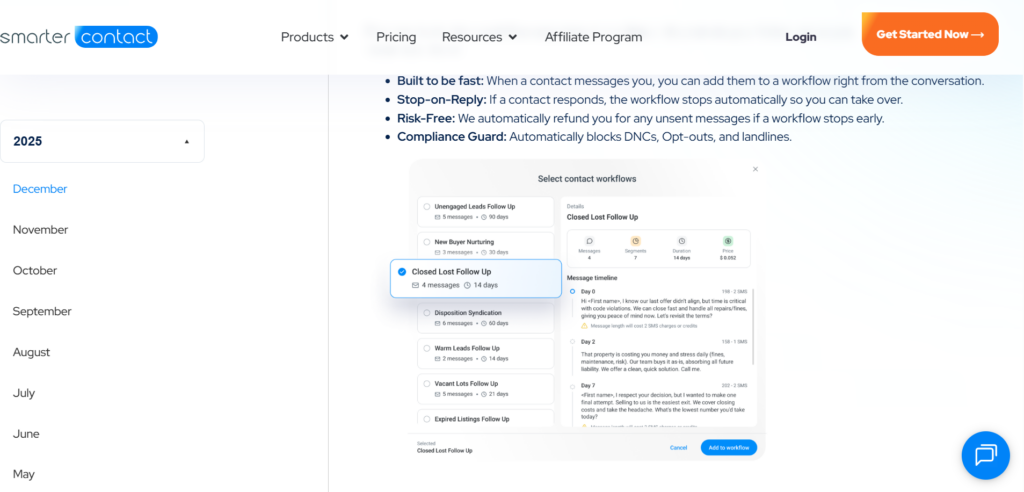Click envelope icon under New Buyer Nurturing
The height and width of the screenshot is (492, 1024).
click(438, 252)
